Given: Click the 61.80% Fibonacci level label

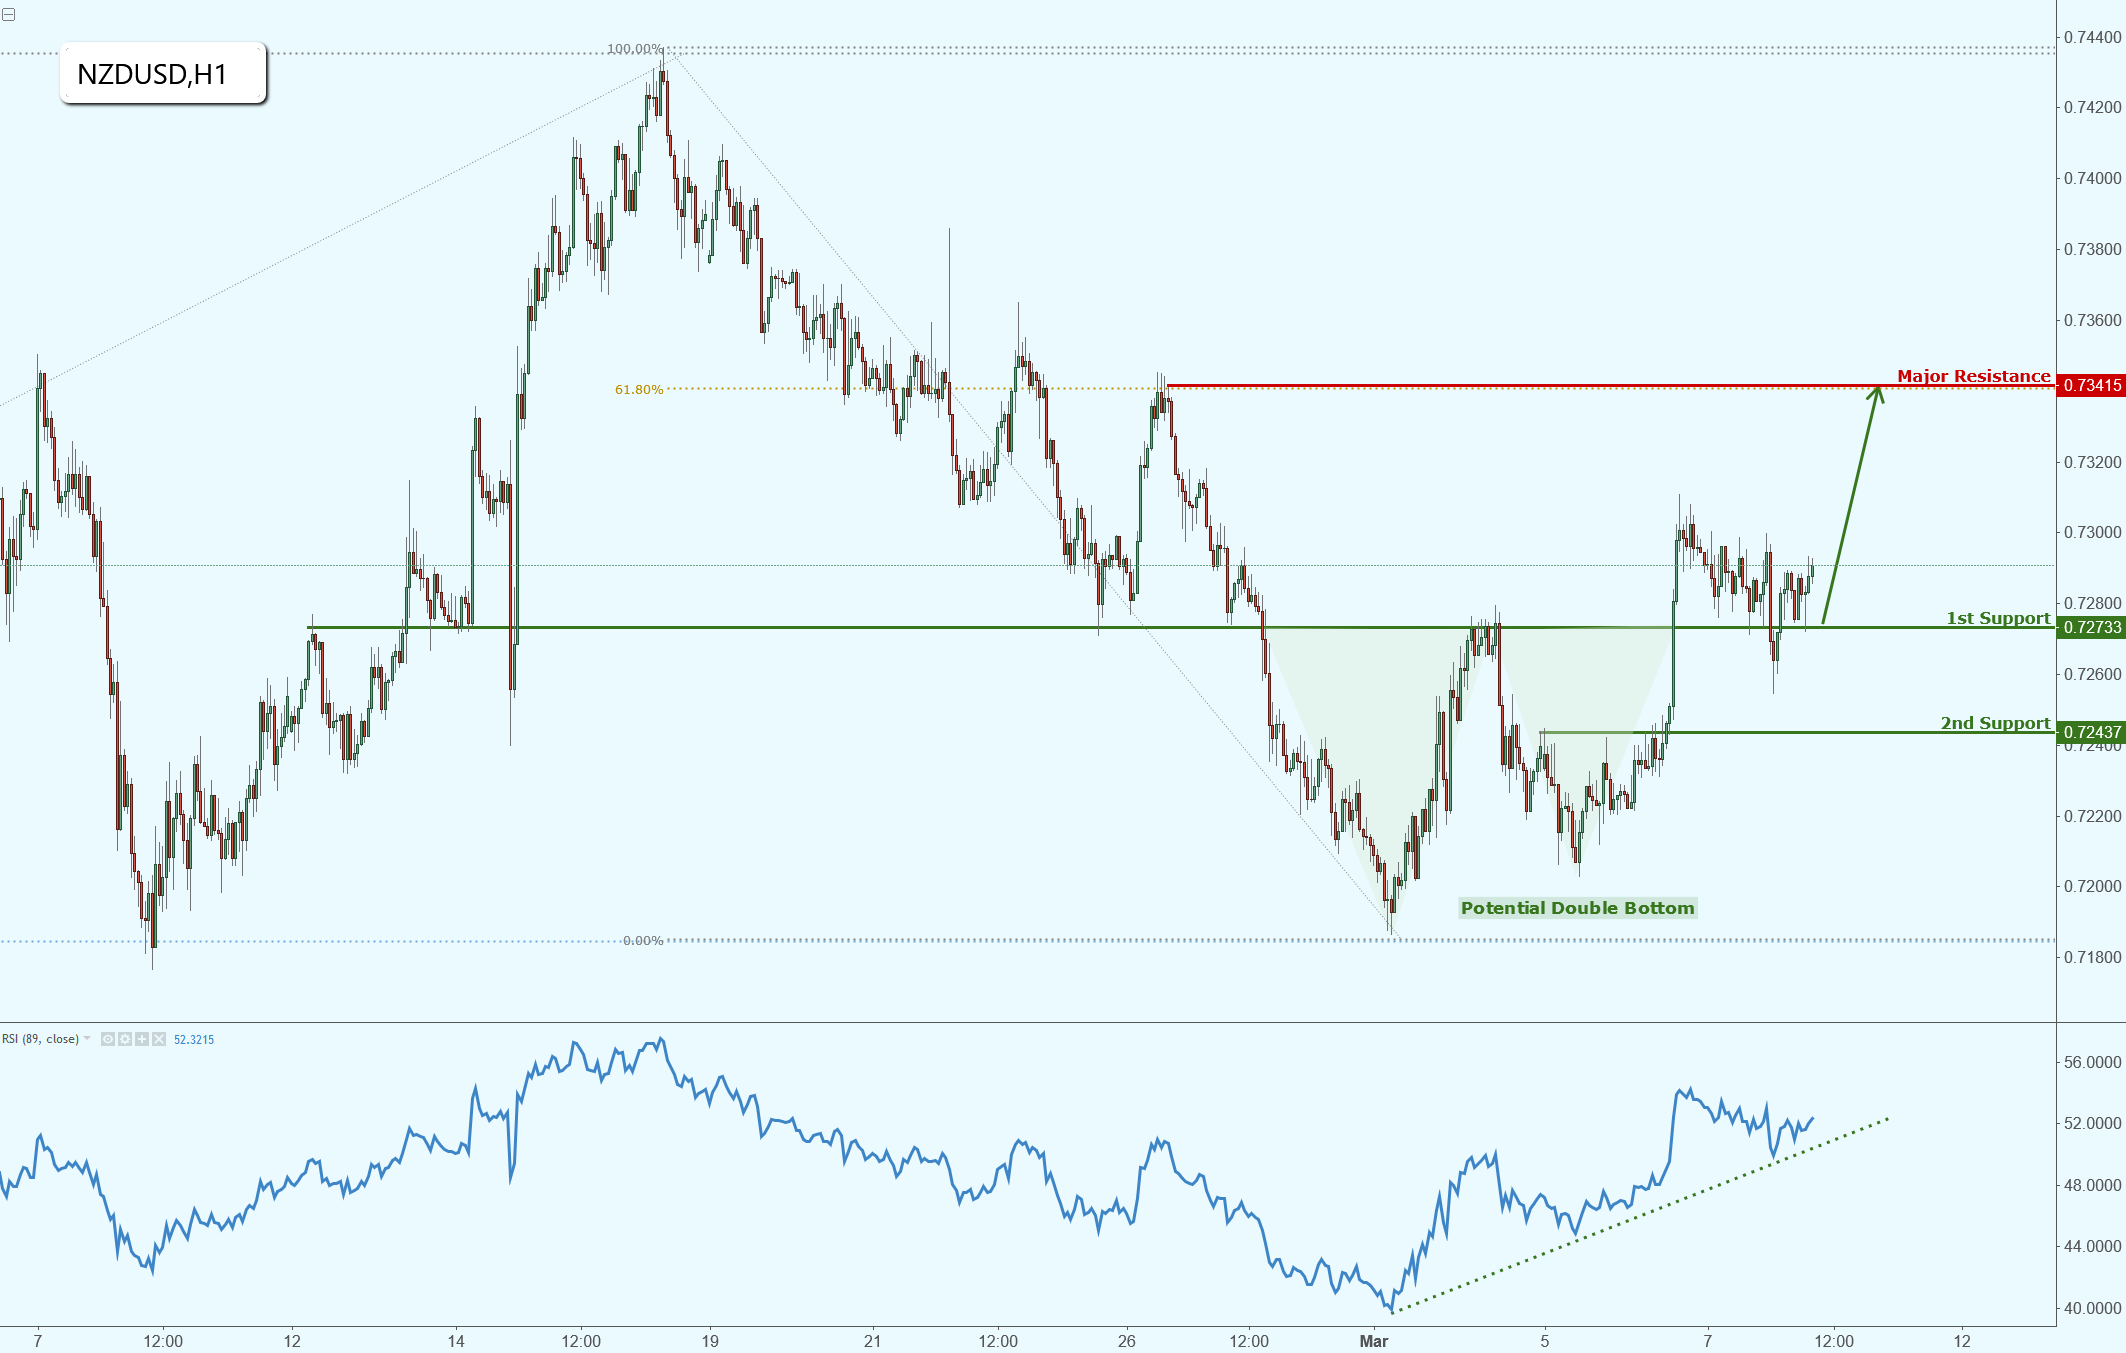Looking at the screenshot, I should 639,390.
